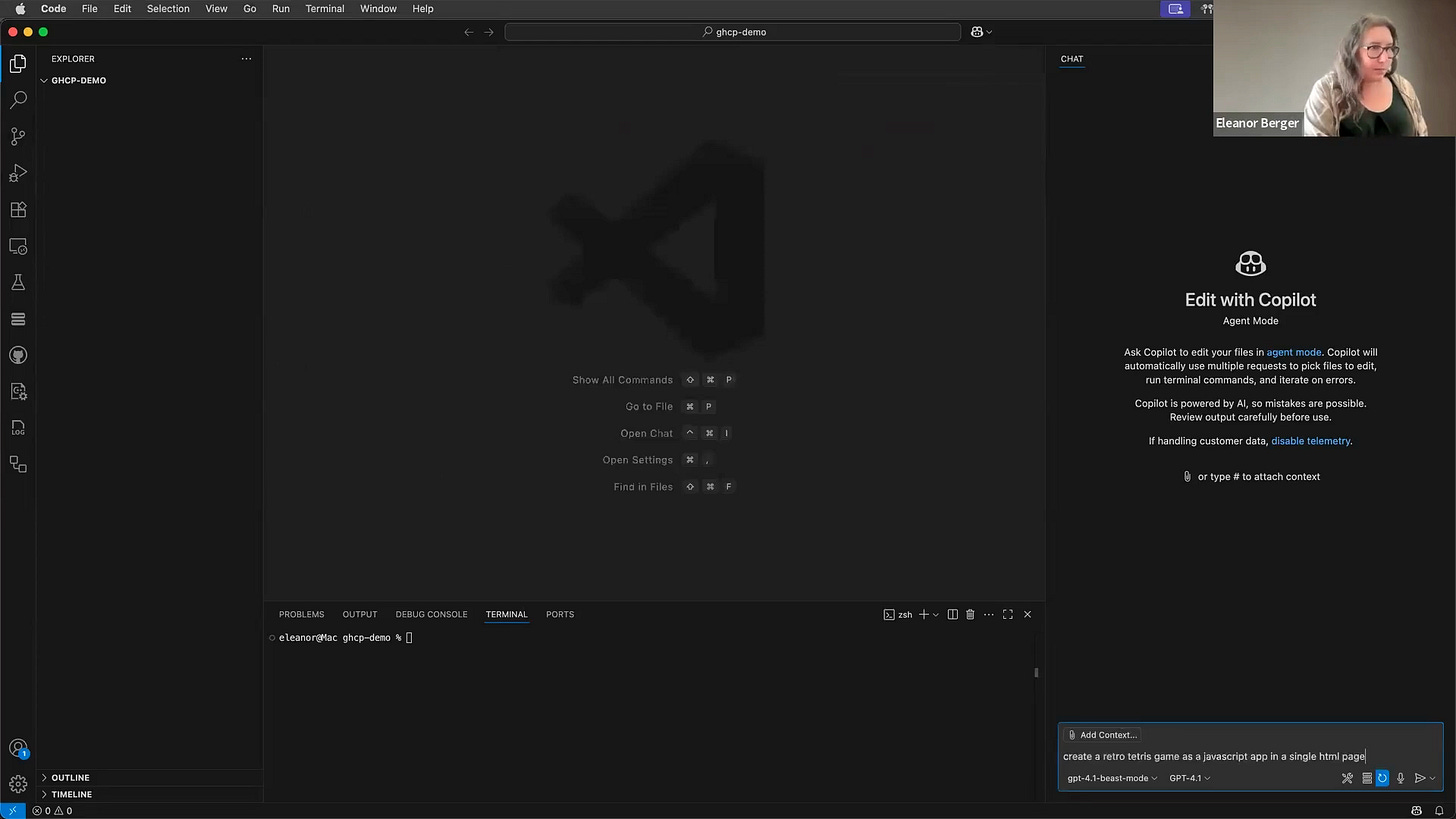Image resolution: width=1456 pixels, height=819 pixels.
Task: Switch to the PROBLEMS tab
Action: point(301,614)
